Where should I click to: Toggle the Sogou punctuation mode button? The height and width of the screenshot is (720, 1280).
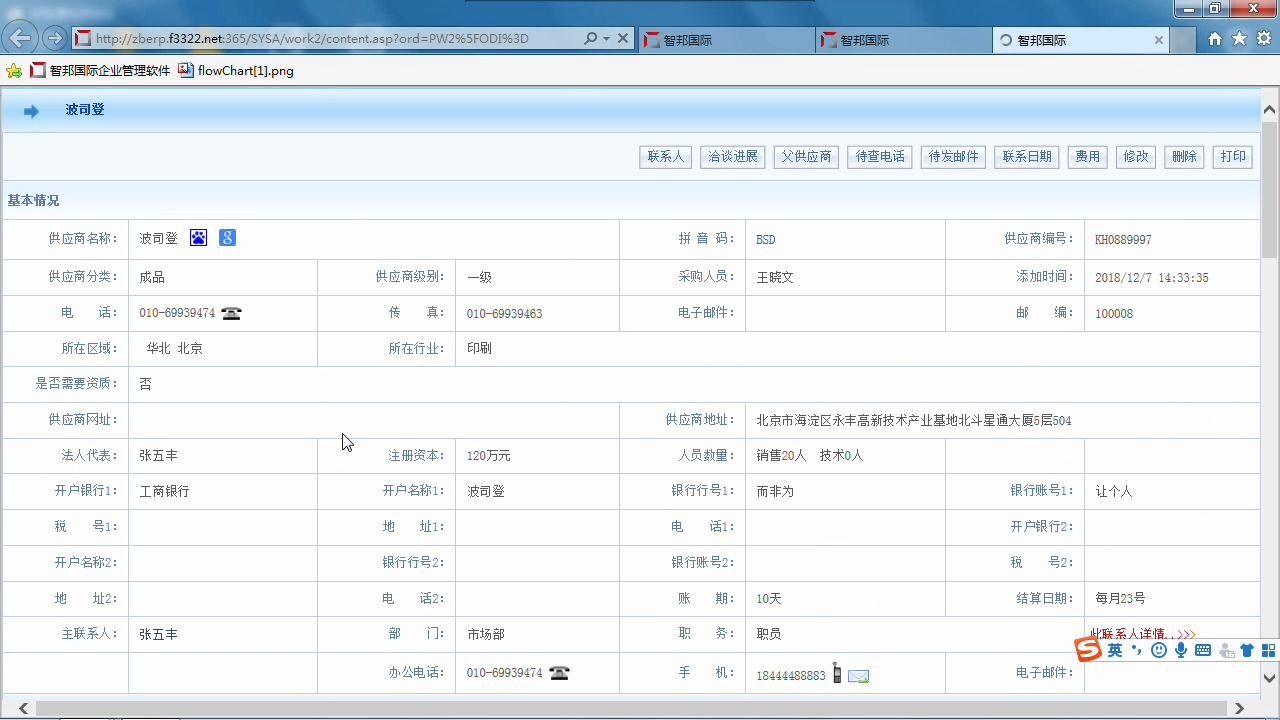1137,650
